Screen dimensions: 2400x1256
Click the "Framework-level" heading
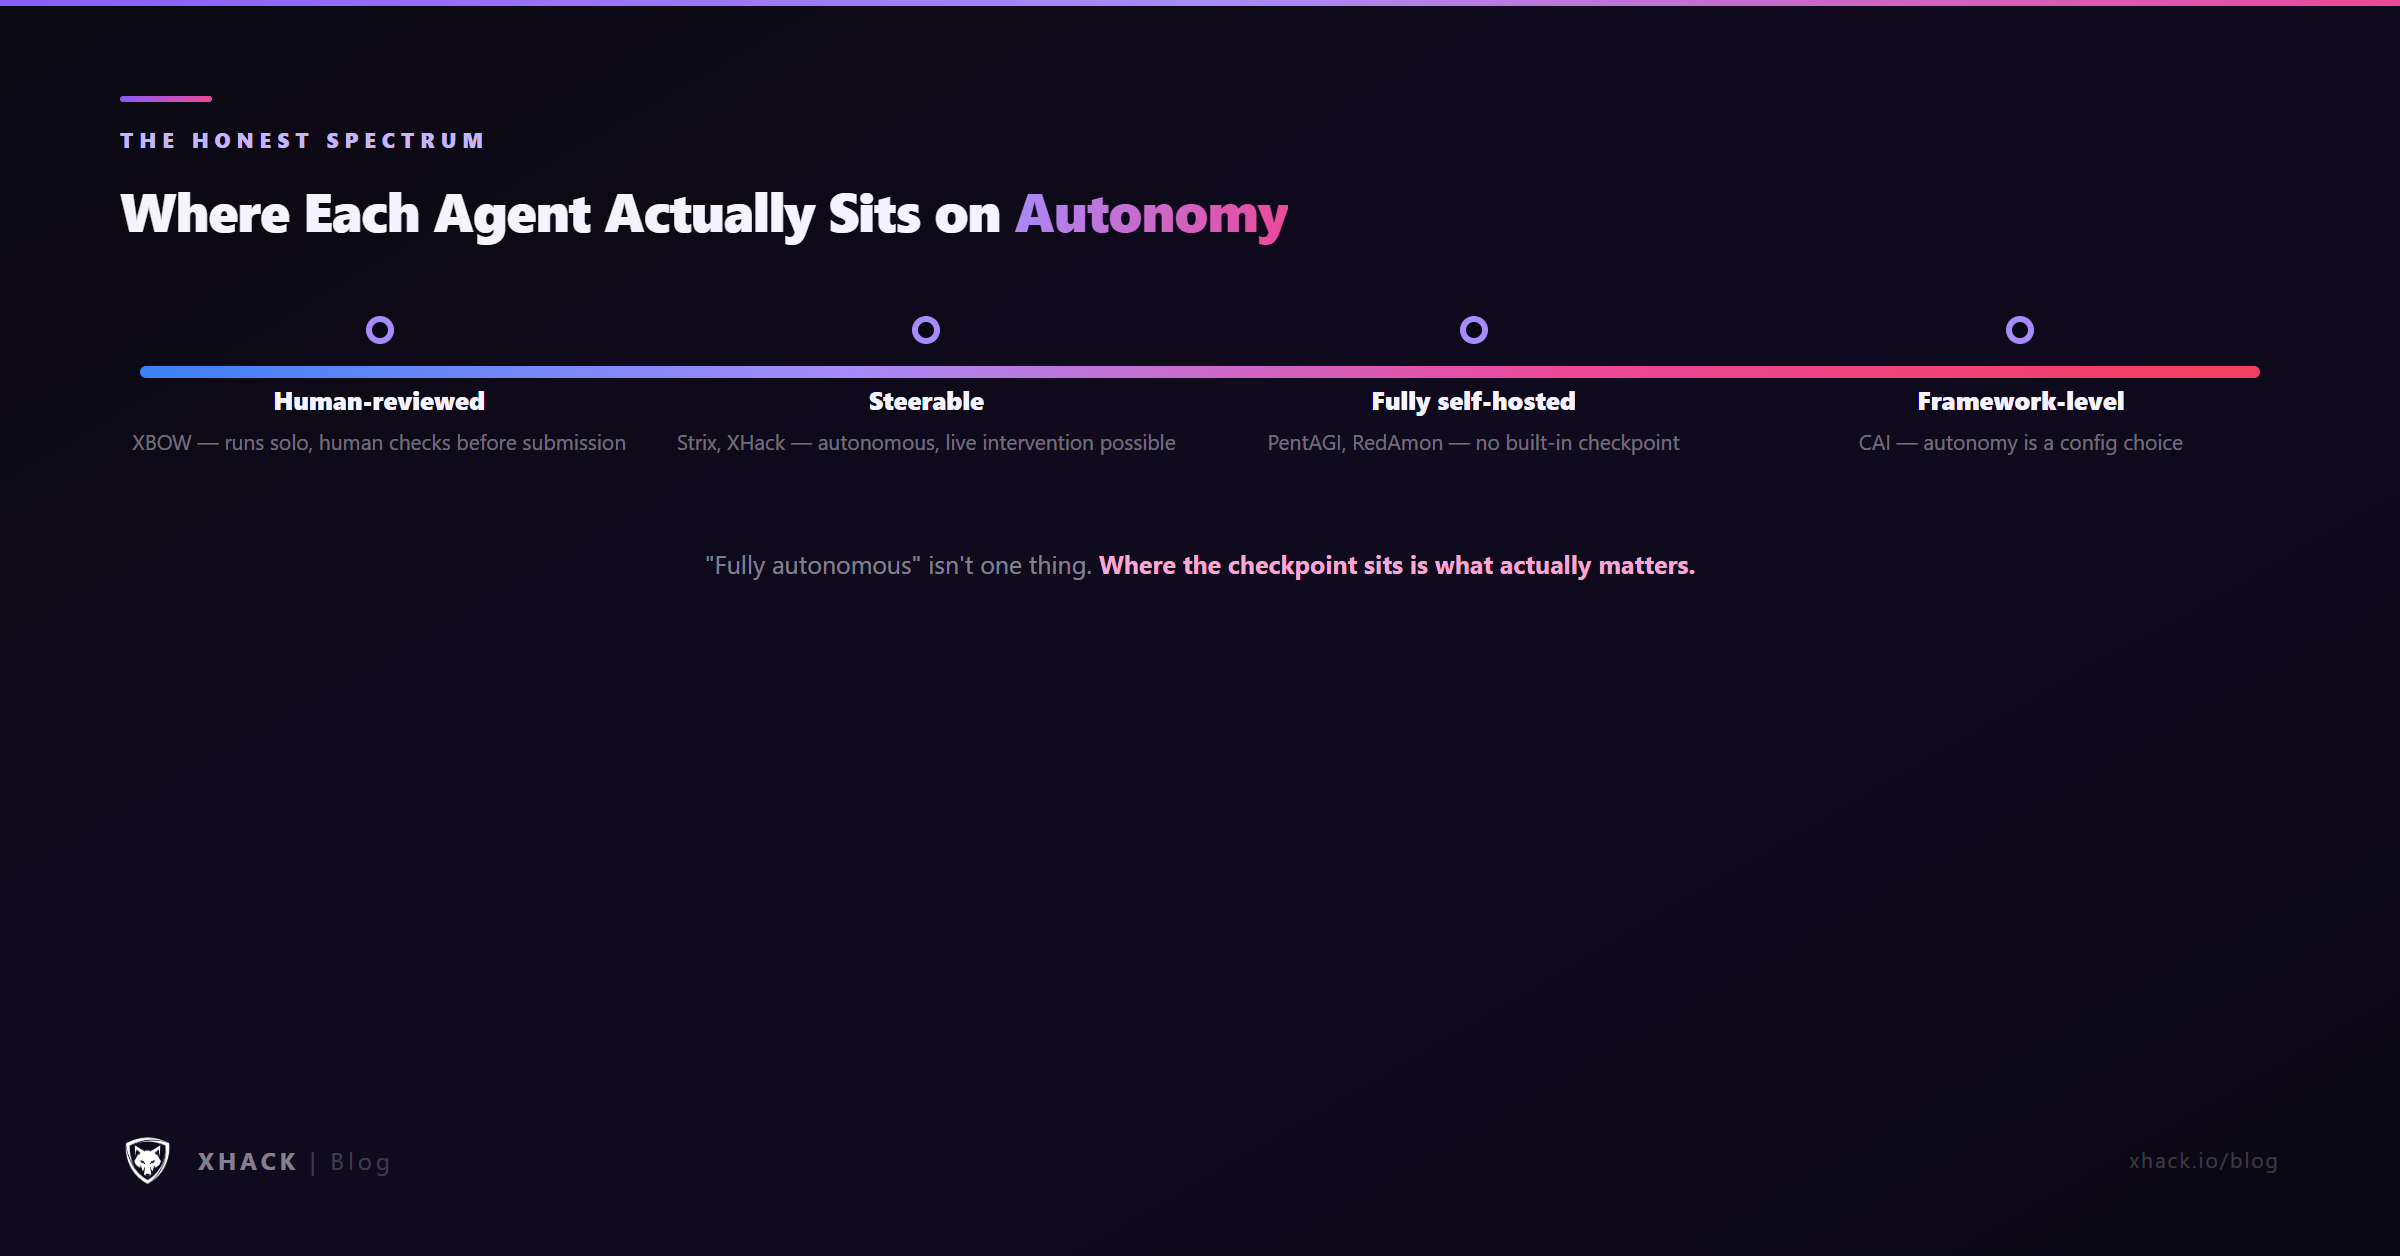coord(2020,401)
